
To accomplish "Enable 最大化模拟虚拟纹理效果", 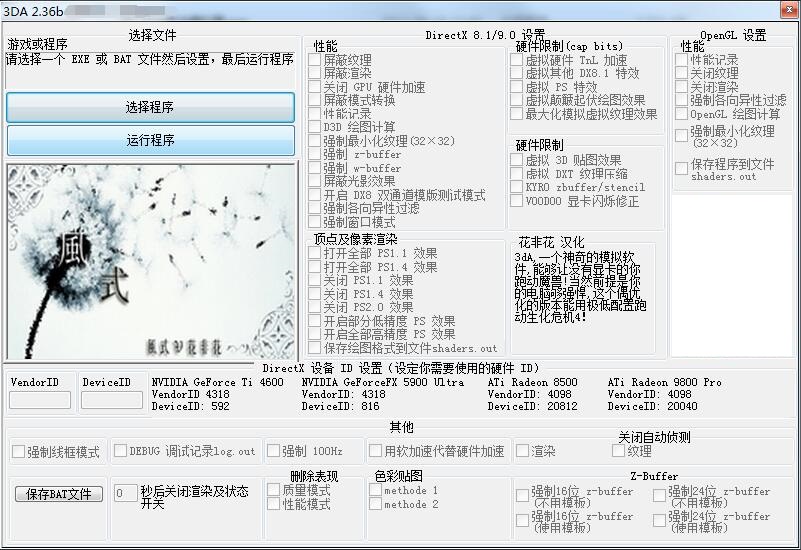I will pyautogui.click(x=516, y=113).
